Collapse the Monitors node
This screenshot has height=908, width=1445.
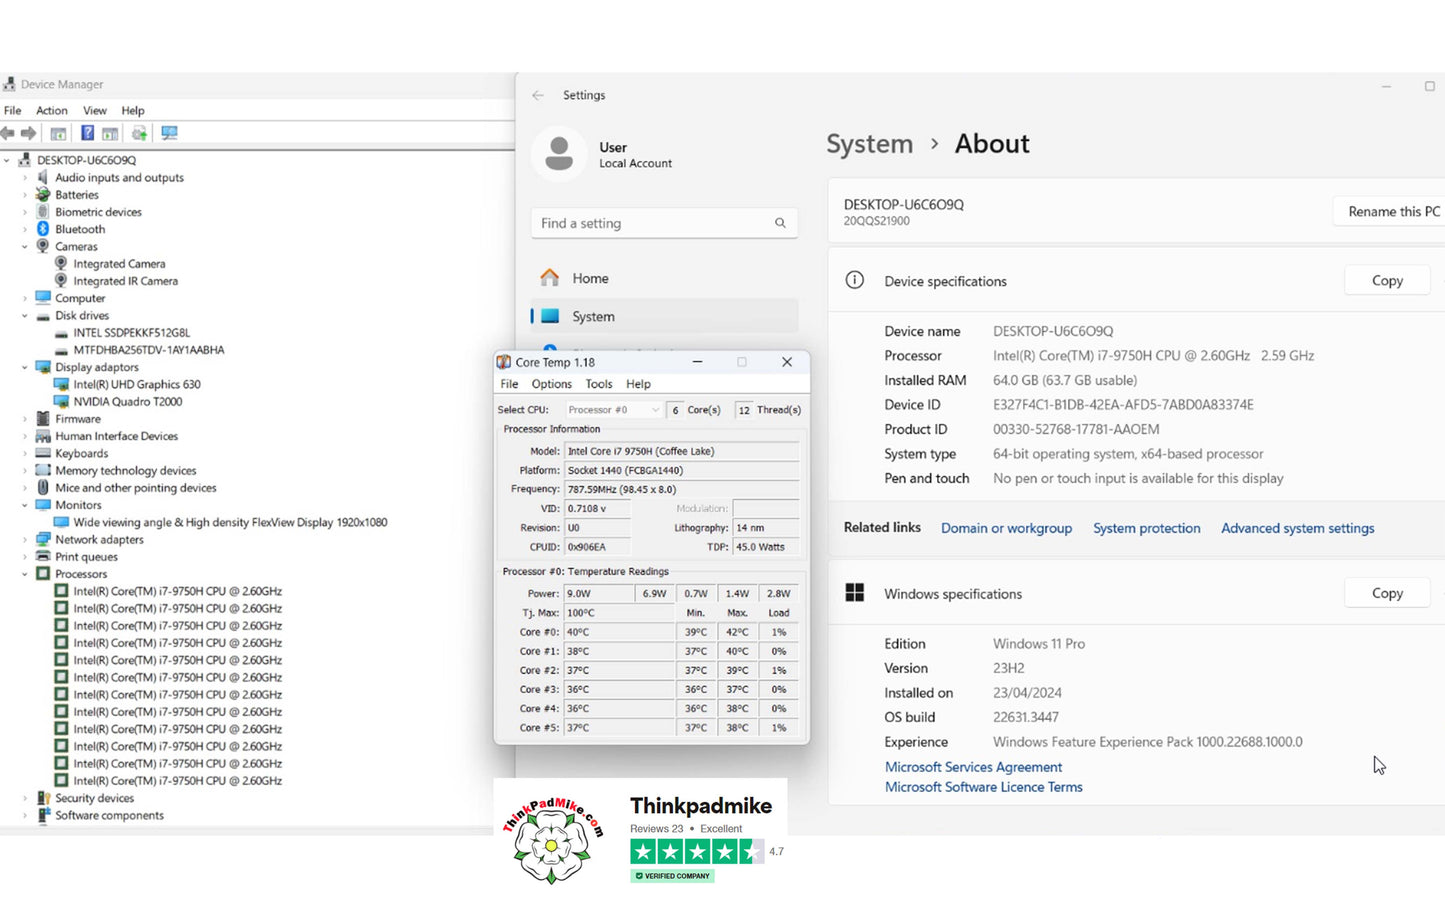tap(25, 505)
